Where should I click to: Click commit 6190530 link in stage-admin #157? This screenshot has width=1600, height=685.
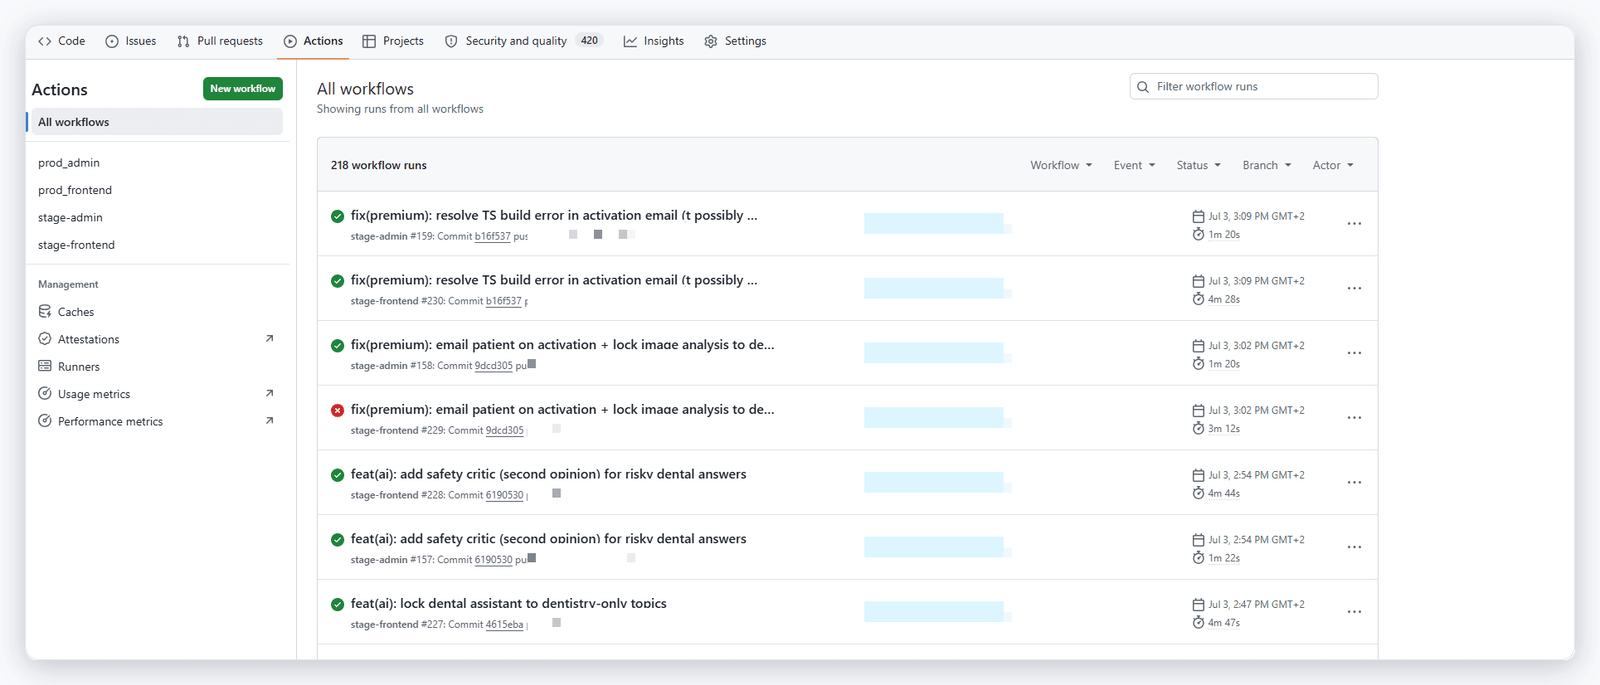pos(493,560)
